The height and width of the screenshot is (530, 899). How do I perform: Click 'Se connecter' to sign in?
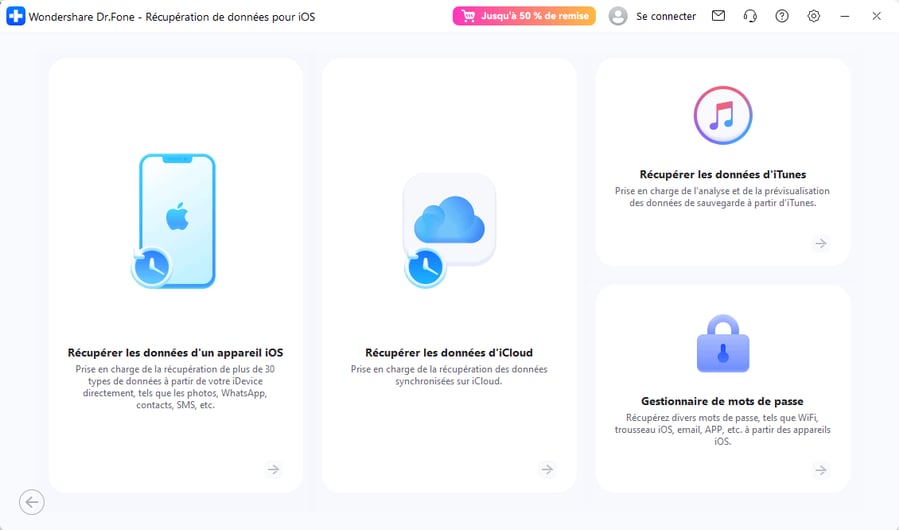point(666,17)
